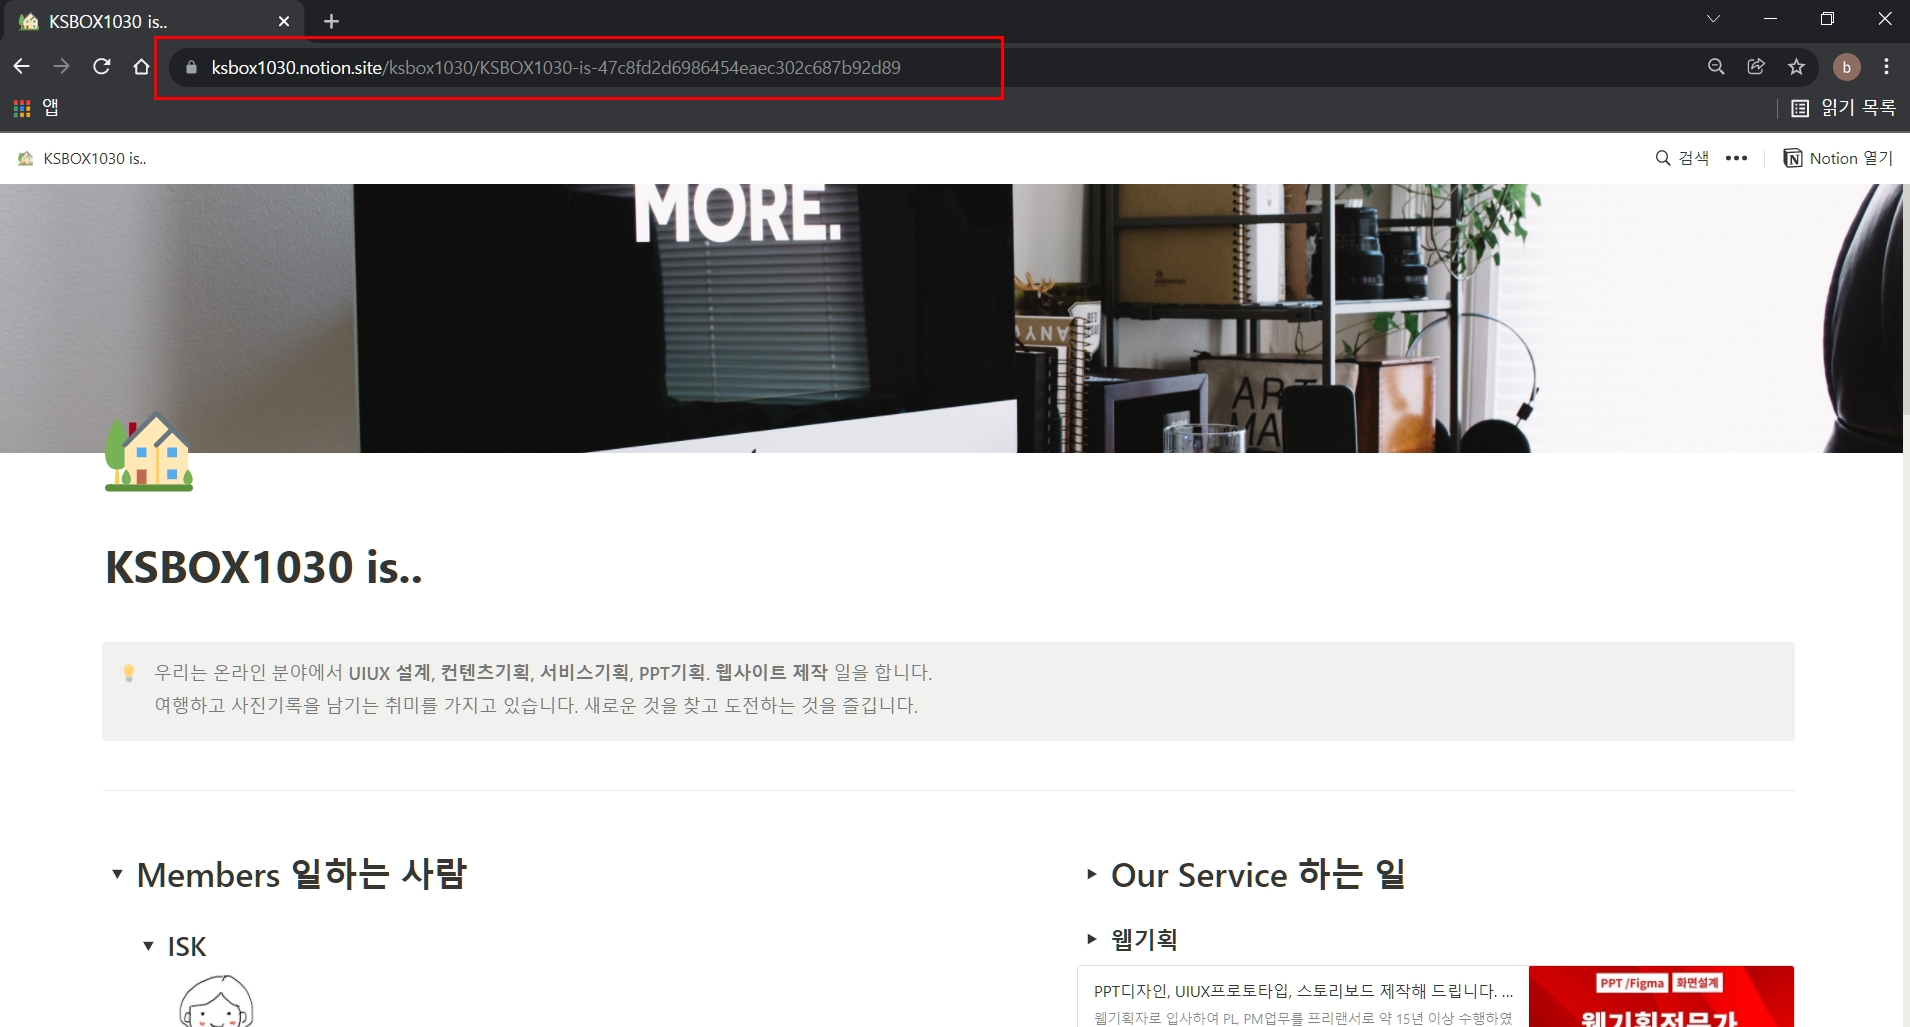Screen dimensions: 1910x1027
Task: Open the Chrome three-dot menu
Action: [x=1886, y=67]
